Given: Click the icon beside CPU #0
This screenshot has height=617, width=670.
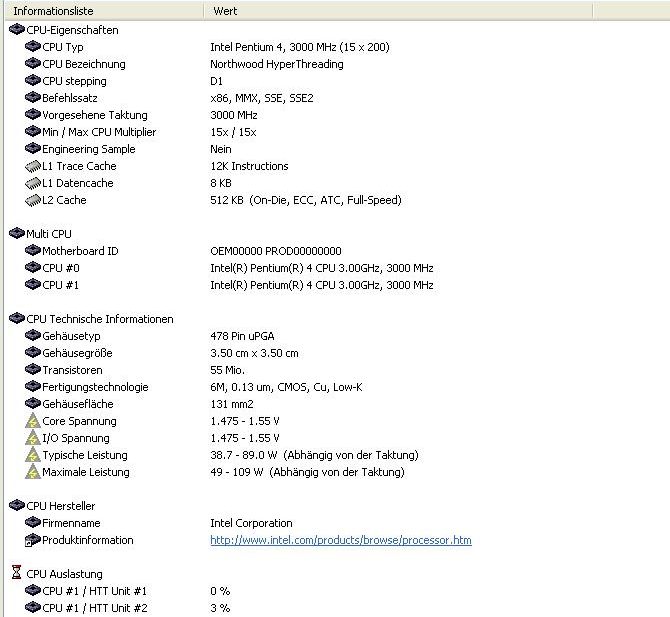Looking at the screenshot, I should pos(32,267).
